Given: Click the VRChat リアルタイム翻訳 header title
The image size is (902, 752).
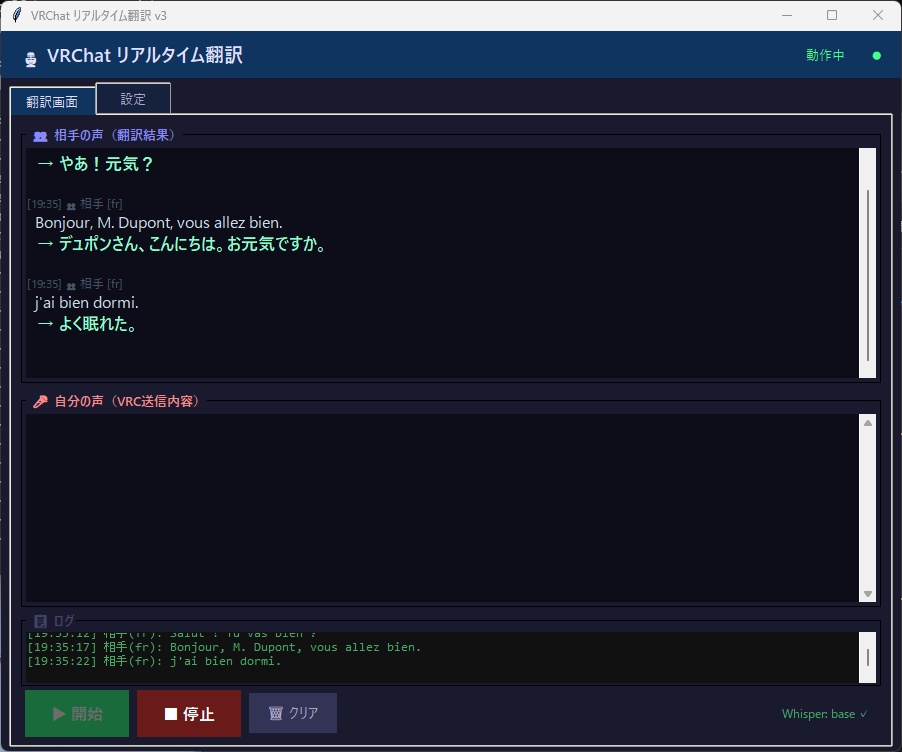Looking at the screenshot, I should click(144, 55).
